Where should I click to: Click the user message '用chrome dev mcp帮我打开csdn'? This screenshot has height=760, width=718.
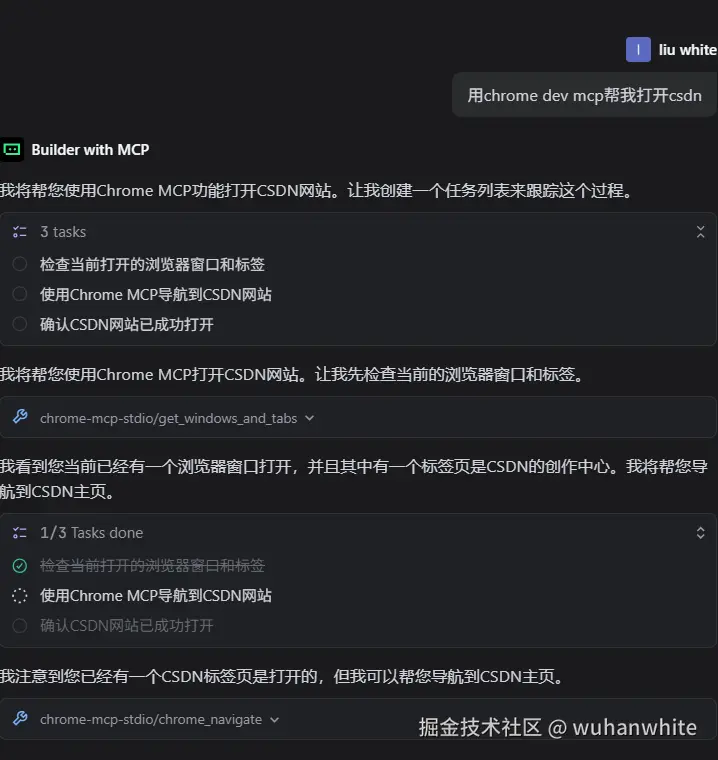[584, 95]
